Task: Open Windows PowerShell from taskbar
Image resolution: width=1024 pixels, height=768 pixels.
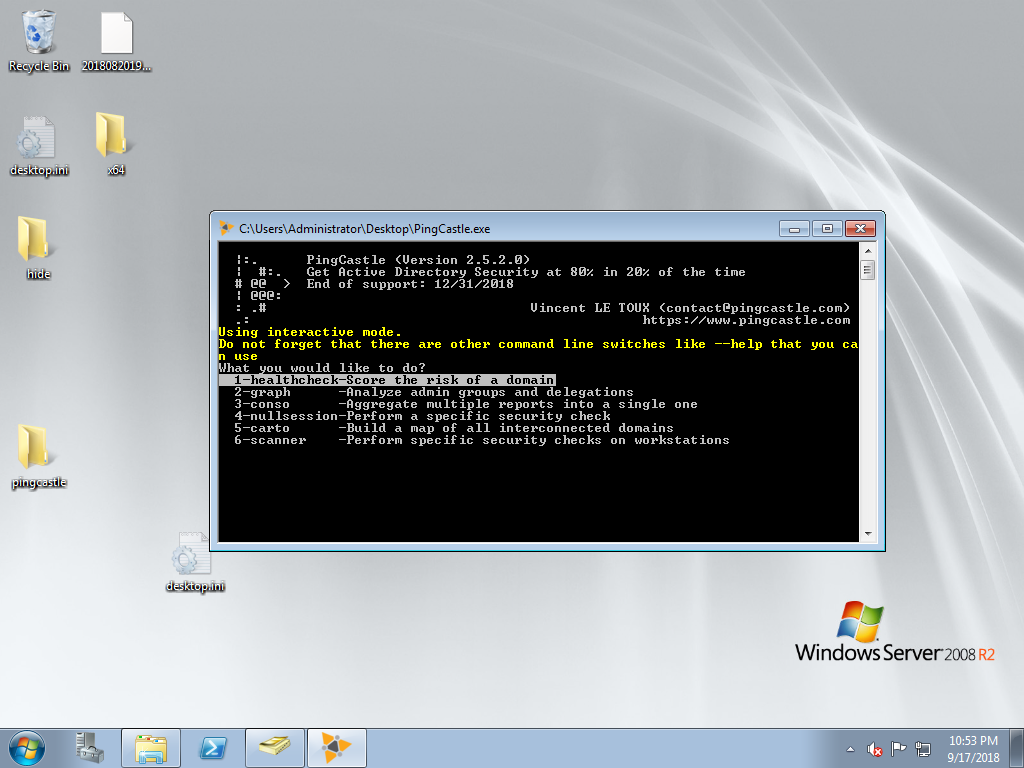Action: tap(211, 747)
